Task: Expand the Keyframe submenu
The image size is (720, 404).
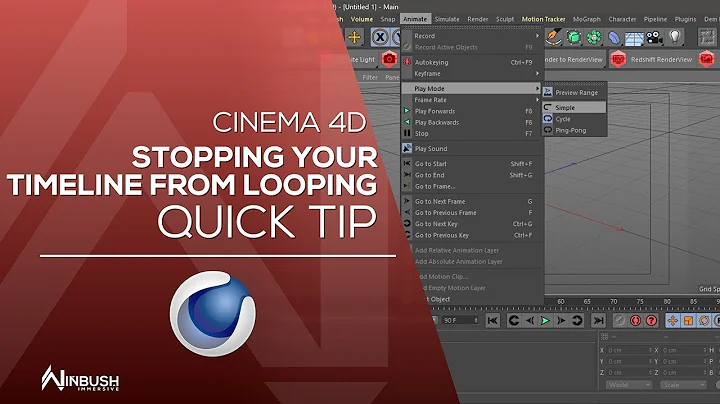Action: click(473, 73)
